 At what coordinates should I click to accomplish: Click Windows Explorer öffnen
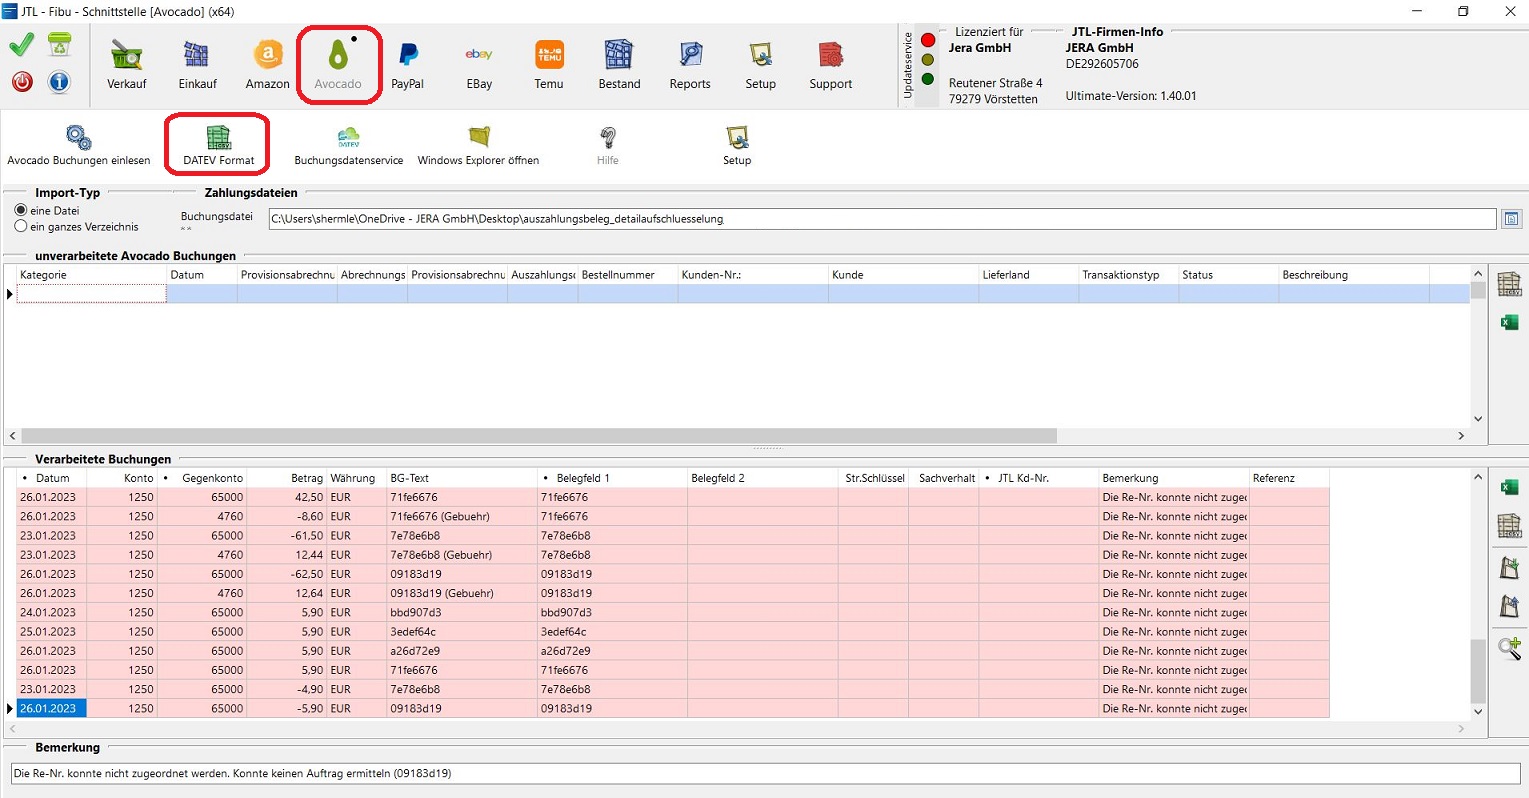pos(478,145)
